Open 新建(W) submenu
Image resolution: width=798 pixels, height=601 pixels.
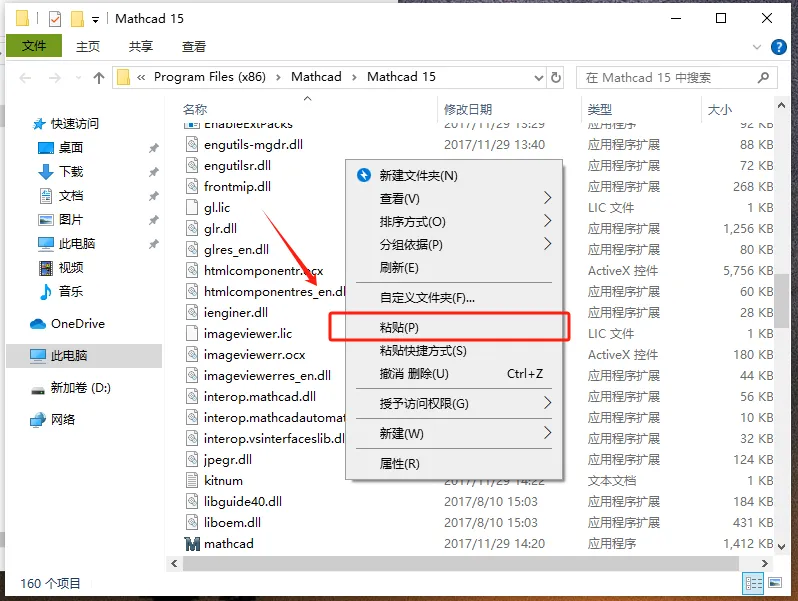pos(454,434)
